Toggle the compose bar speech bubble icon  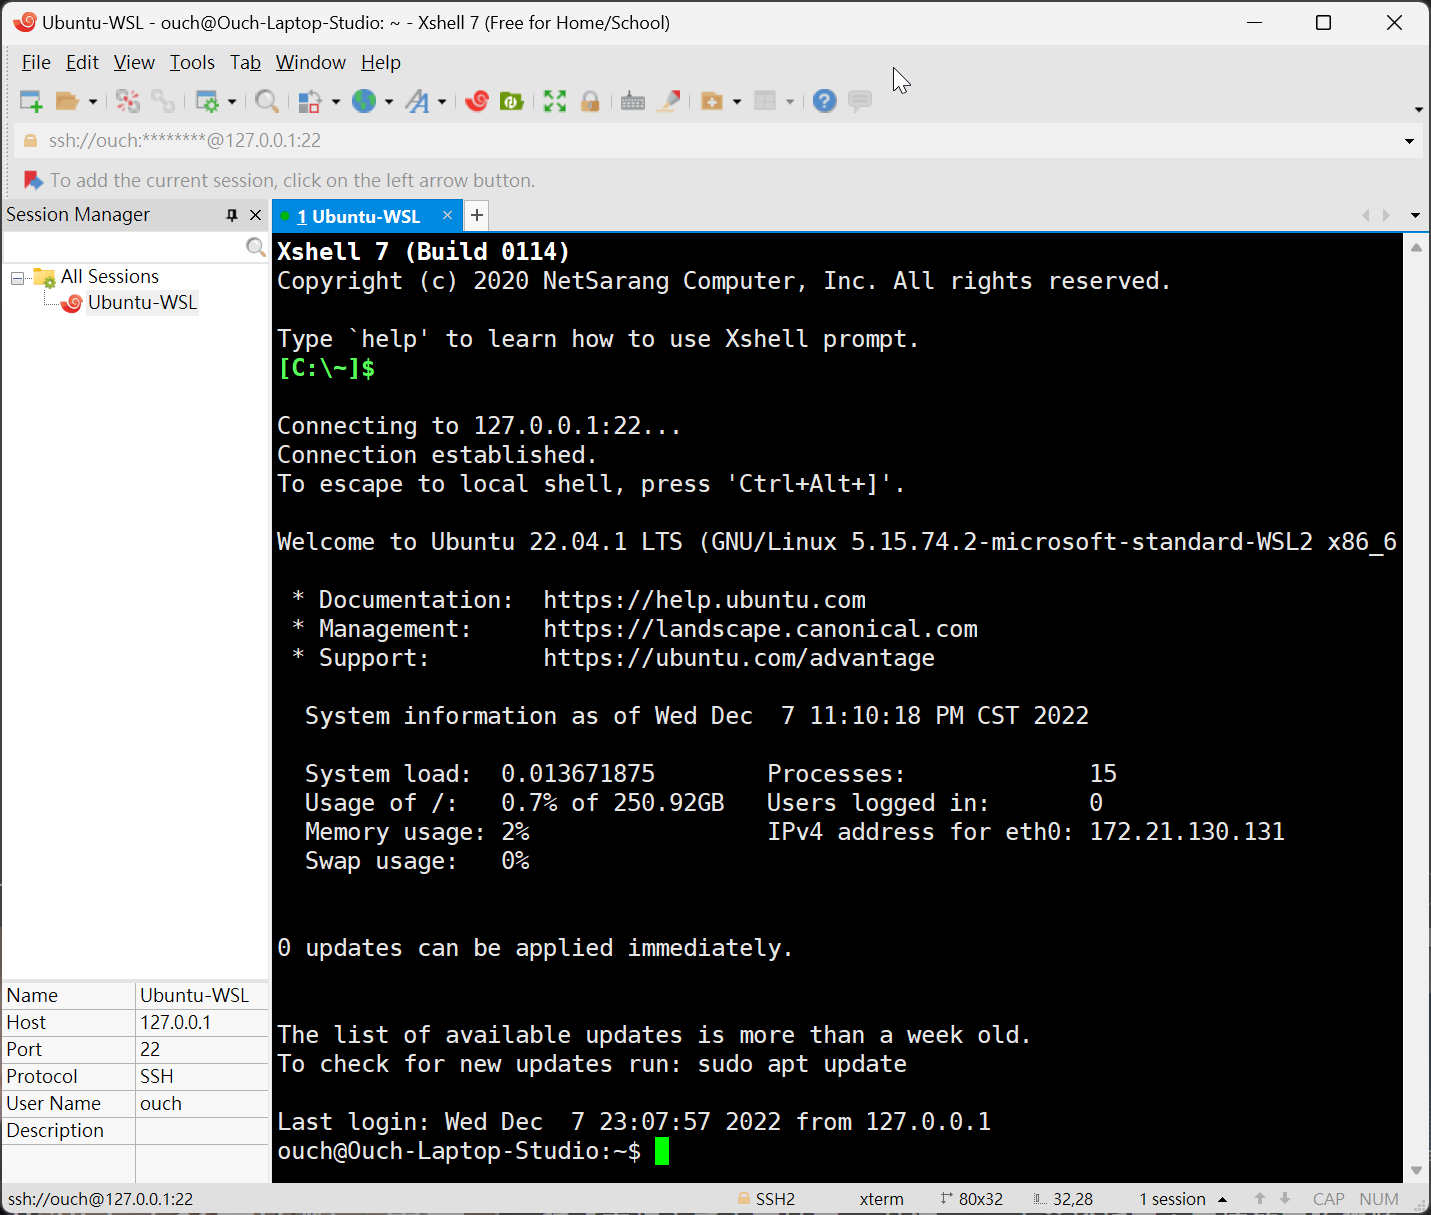point(860,101)
